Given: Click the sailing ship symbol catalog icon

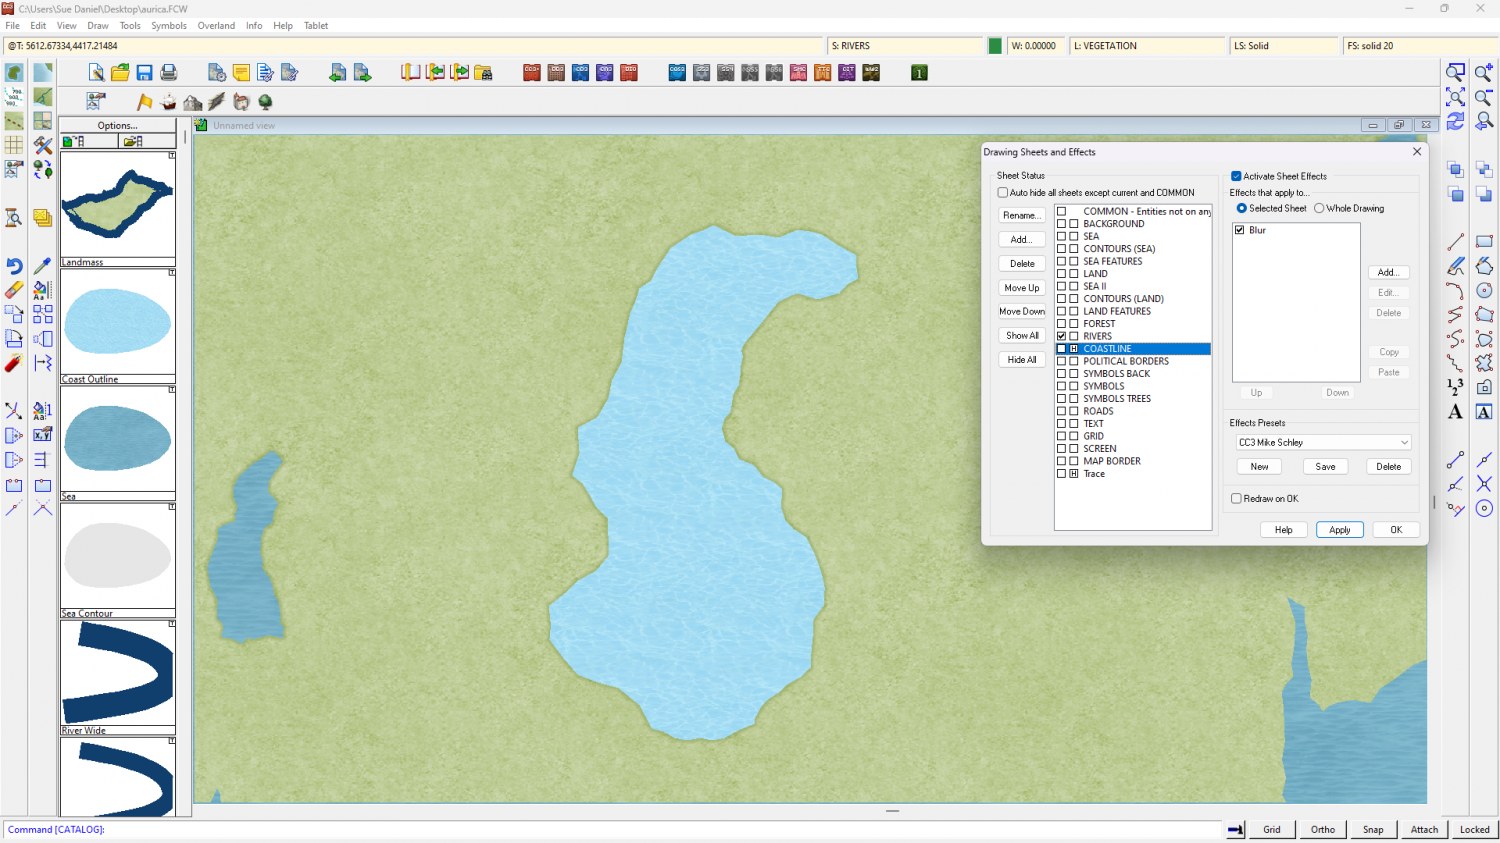Looking at the screenshot, I should tap(168, 102).
